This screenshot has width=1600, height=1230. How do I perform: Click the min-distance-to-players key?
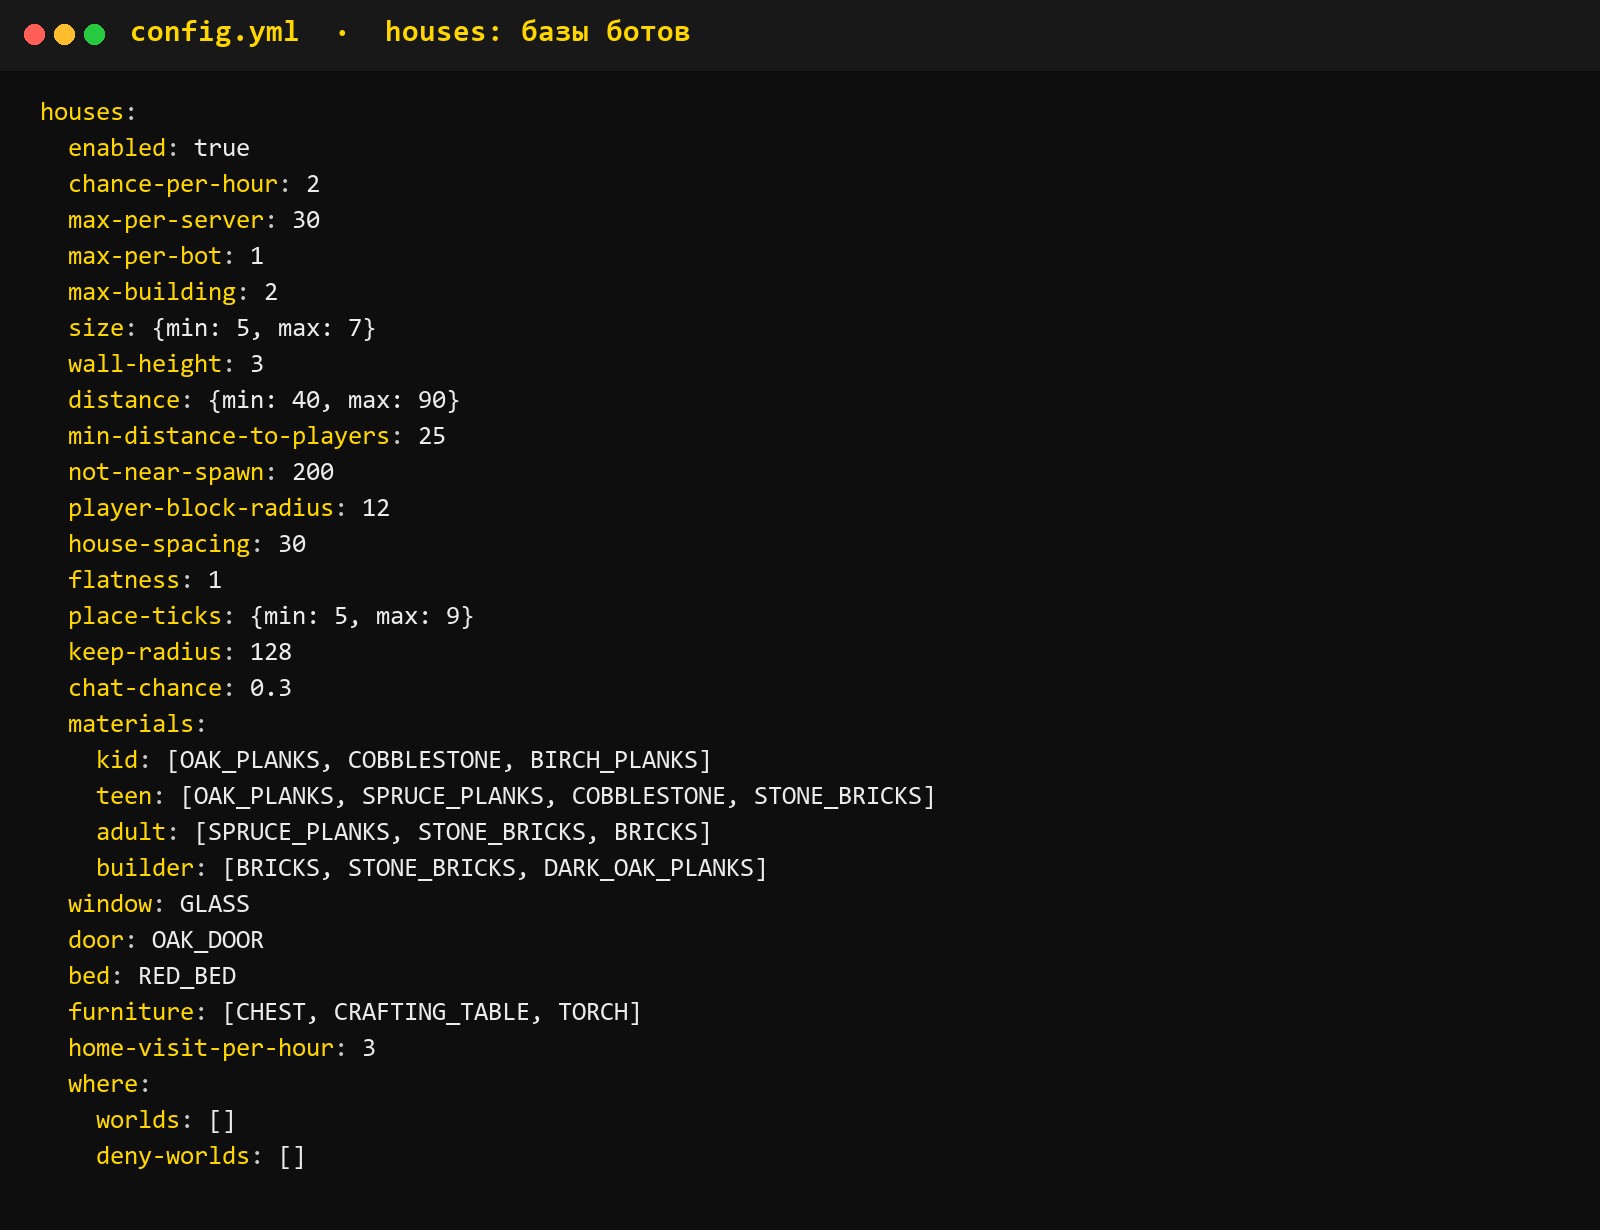click(x=229, y=436)
